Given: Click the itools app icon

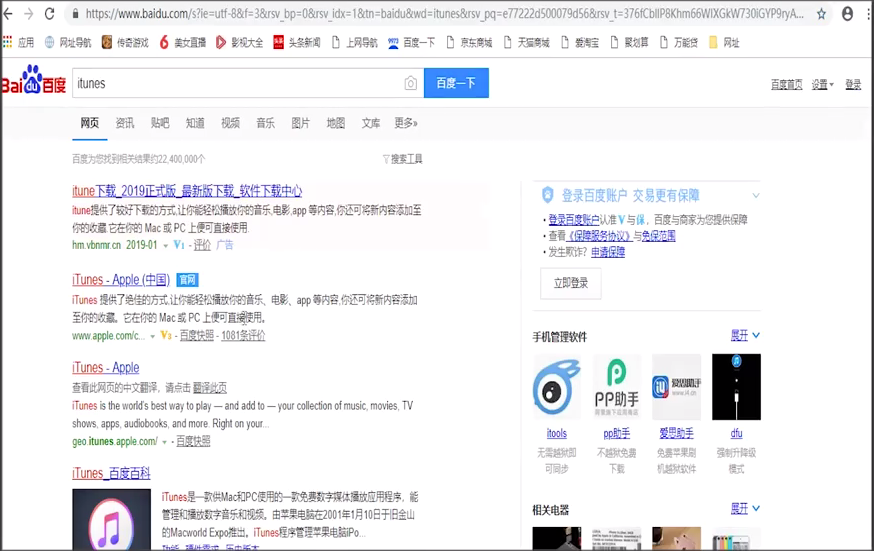Looking at the screenshot, I should pos(556,387).
